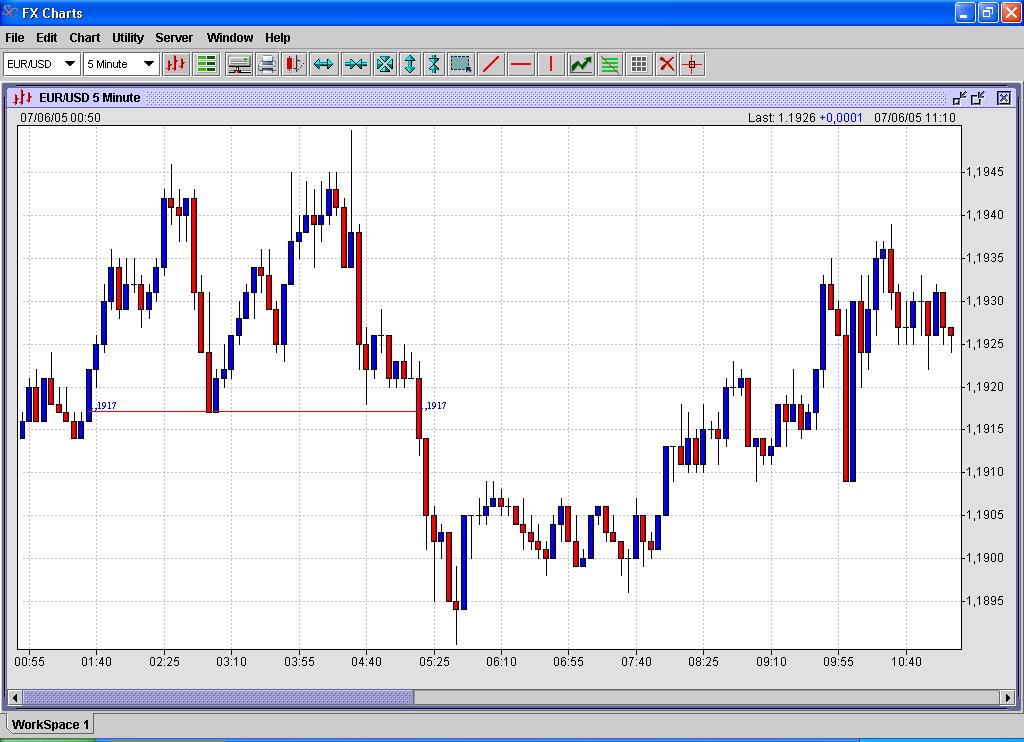Click the candlestick with dotted line icon

click(x=295, y=64)
